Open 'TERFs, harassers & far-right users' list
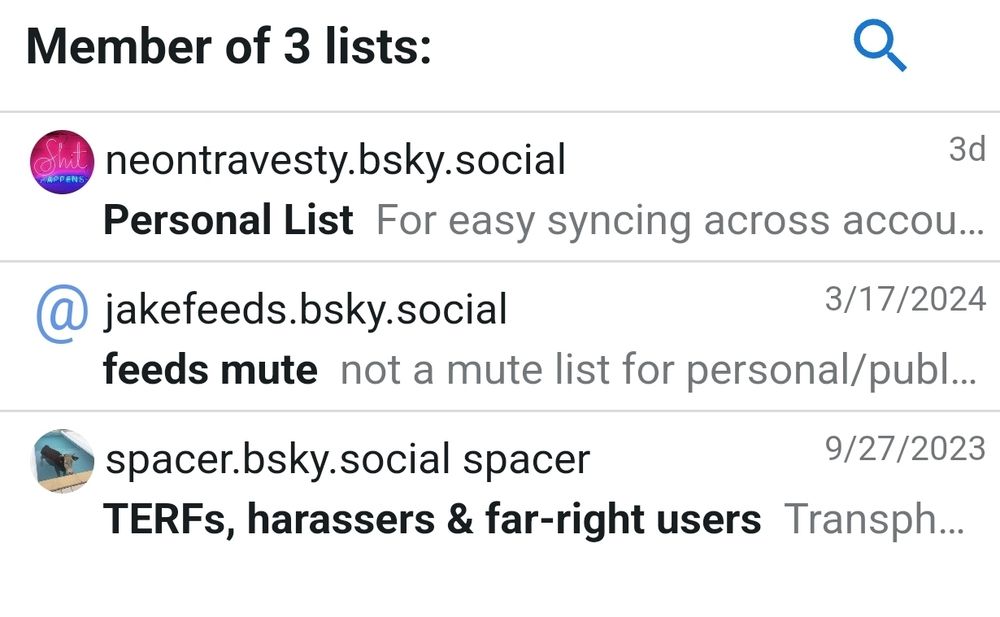 (432, 520)
